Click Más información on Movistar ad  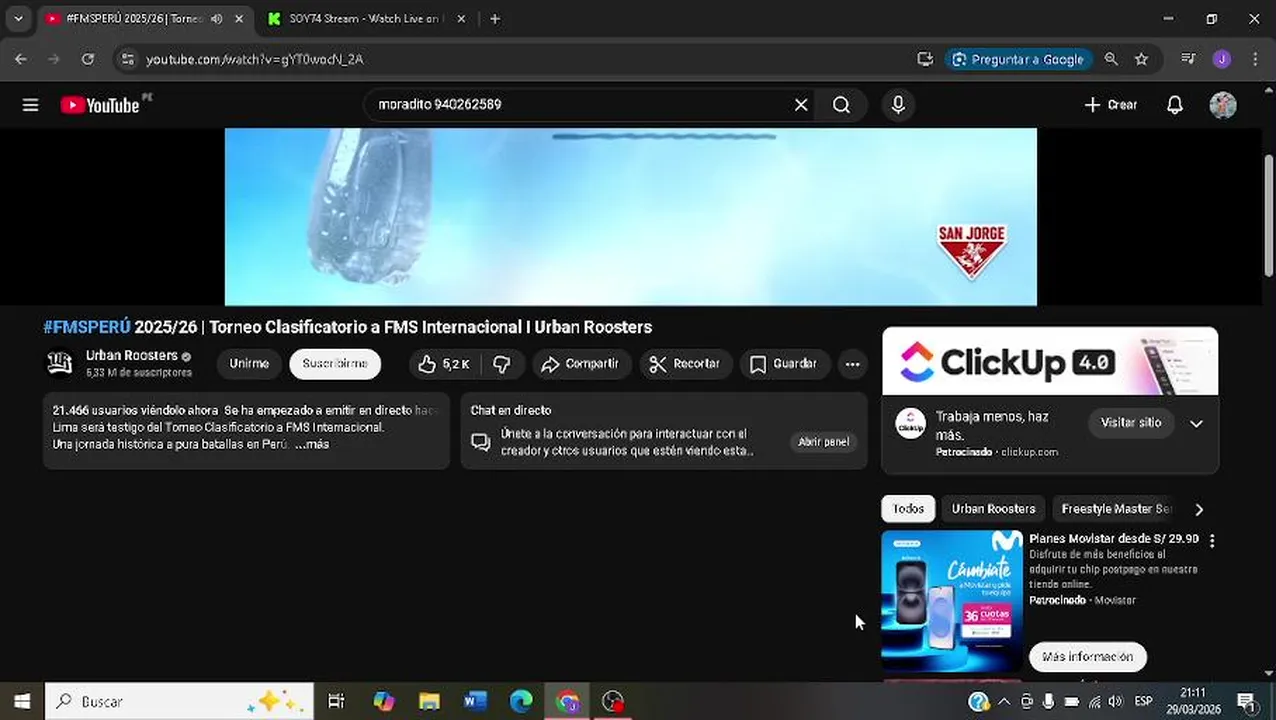point(1088,657)
